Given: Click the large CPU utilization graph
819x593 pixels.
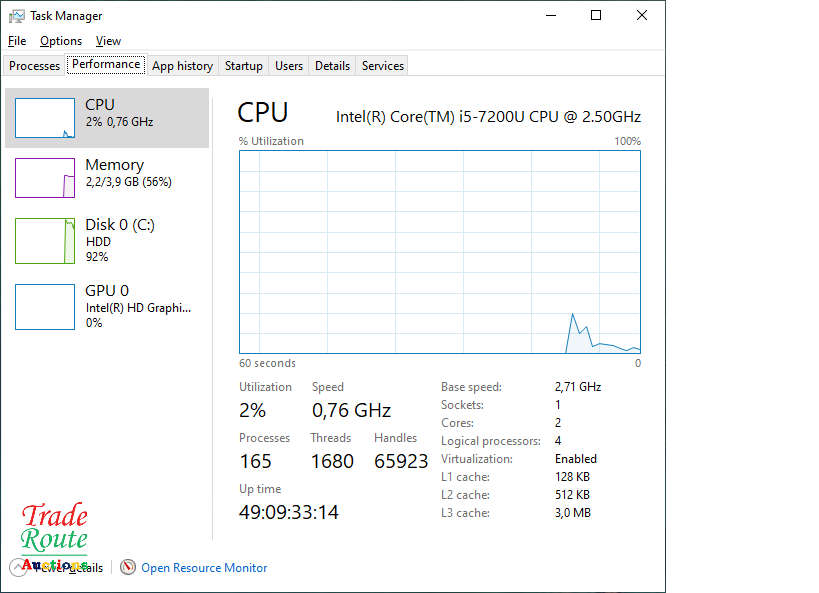Looking at the screenshot, I should coord(440,252).
